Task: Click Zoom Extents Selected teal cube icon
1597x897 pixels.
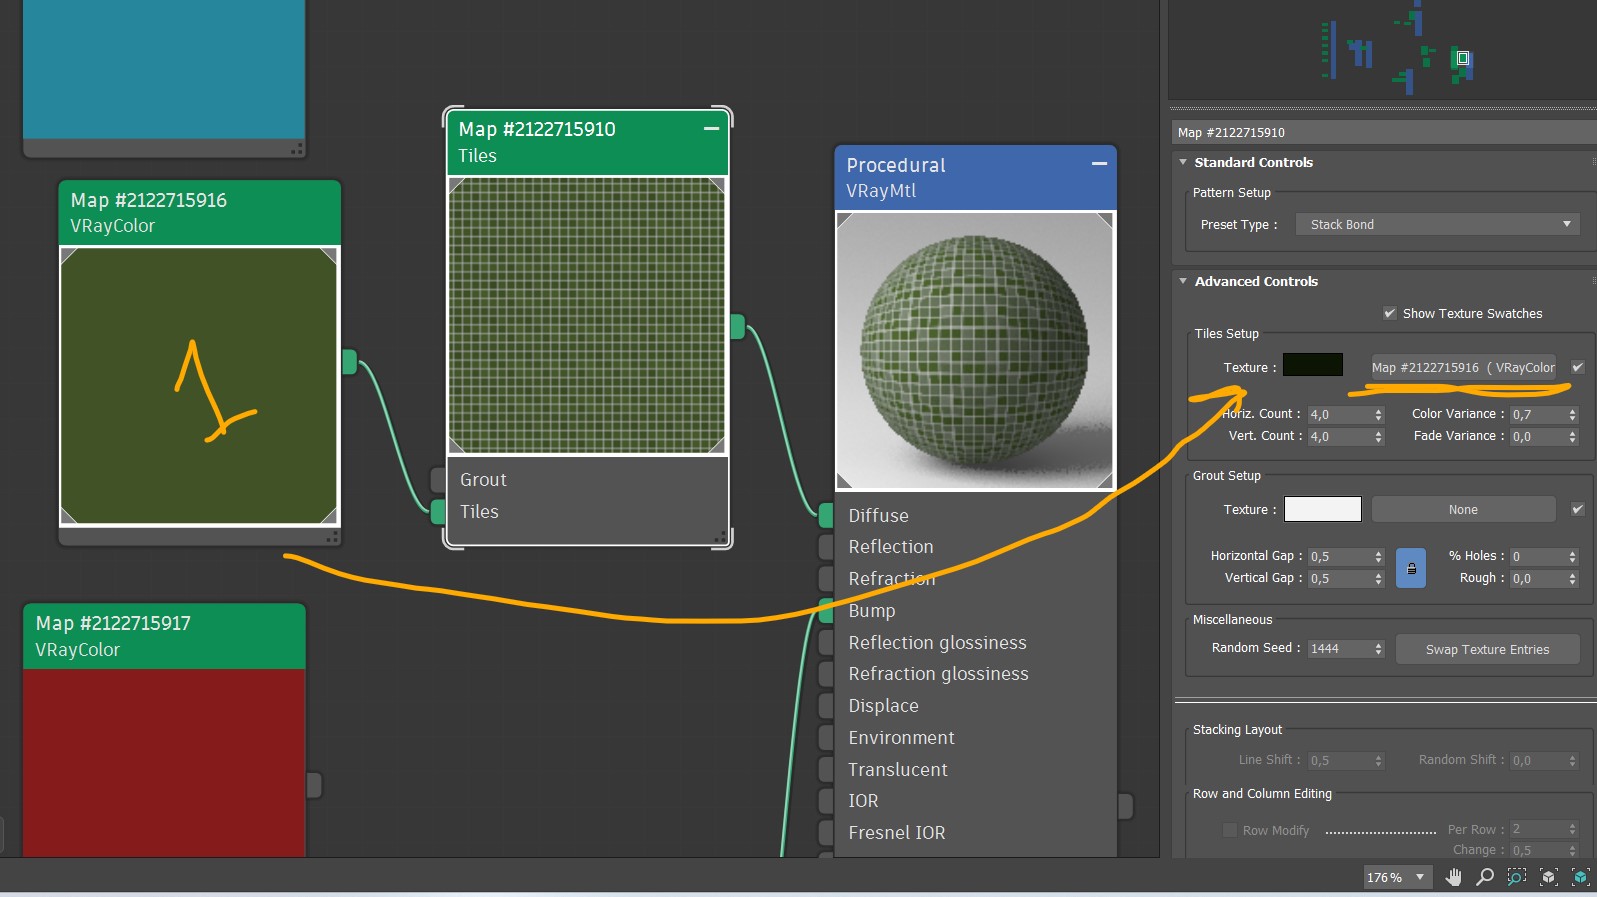Action: coord(1580,877)
